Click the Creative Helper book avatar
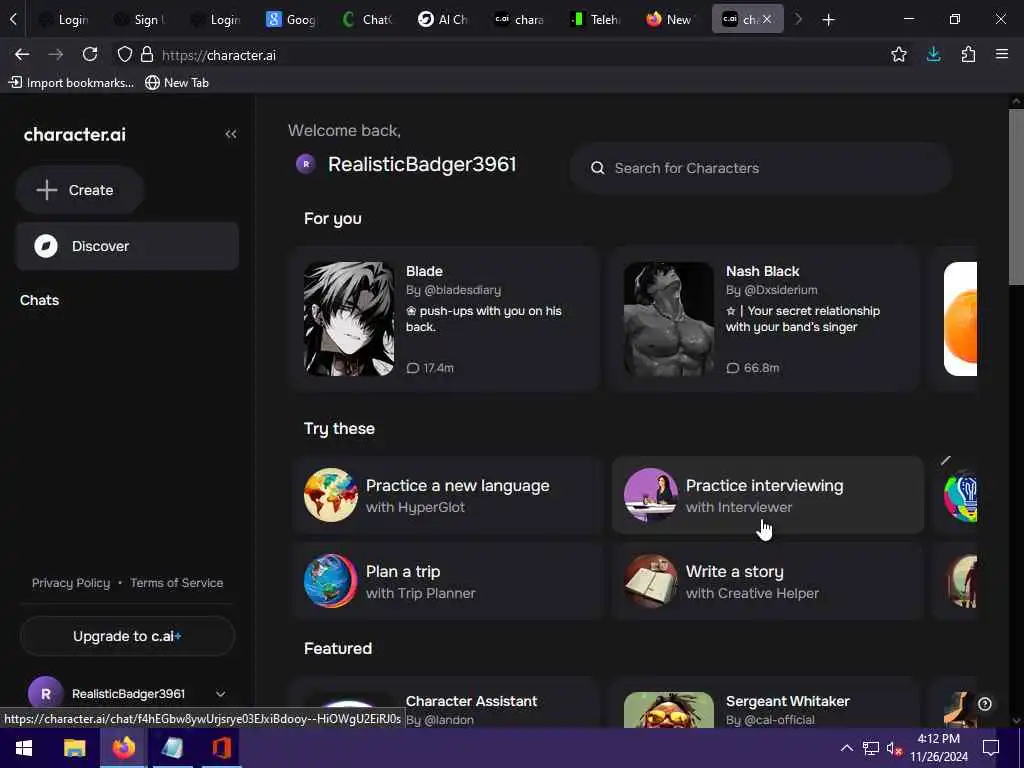 650,581
